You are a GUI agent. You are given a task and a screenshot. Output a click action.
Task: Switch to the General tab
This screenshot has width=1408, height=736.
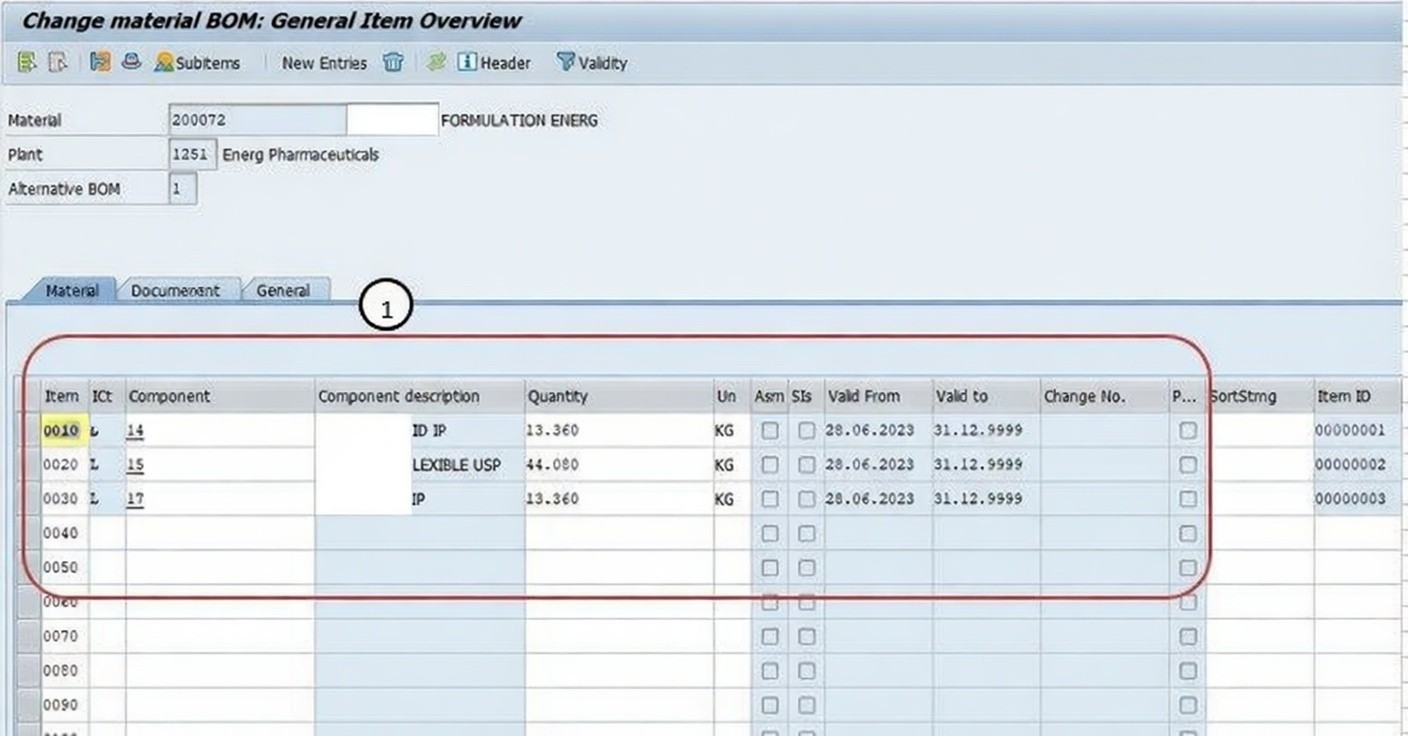click(283, 290)
